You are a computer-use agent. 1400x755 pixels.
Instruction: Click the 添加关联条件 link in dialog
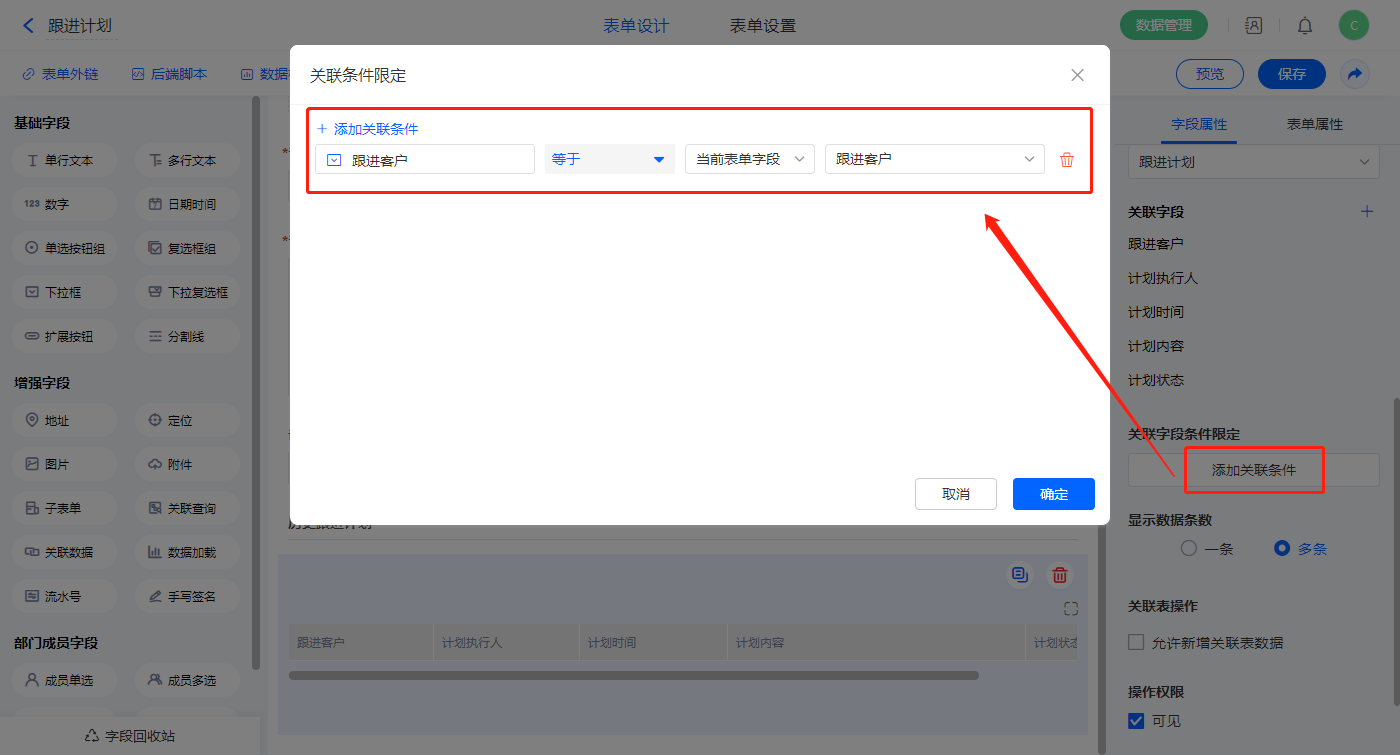[x=367, y=129]
